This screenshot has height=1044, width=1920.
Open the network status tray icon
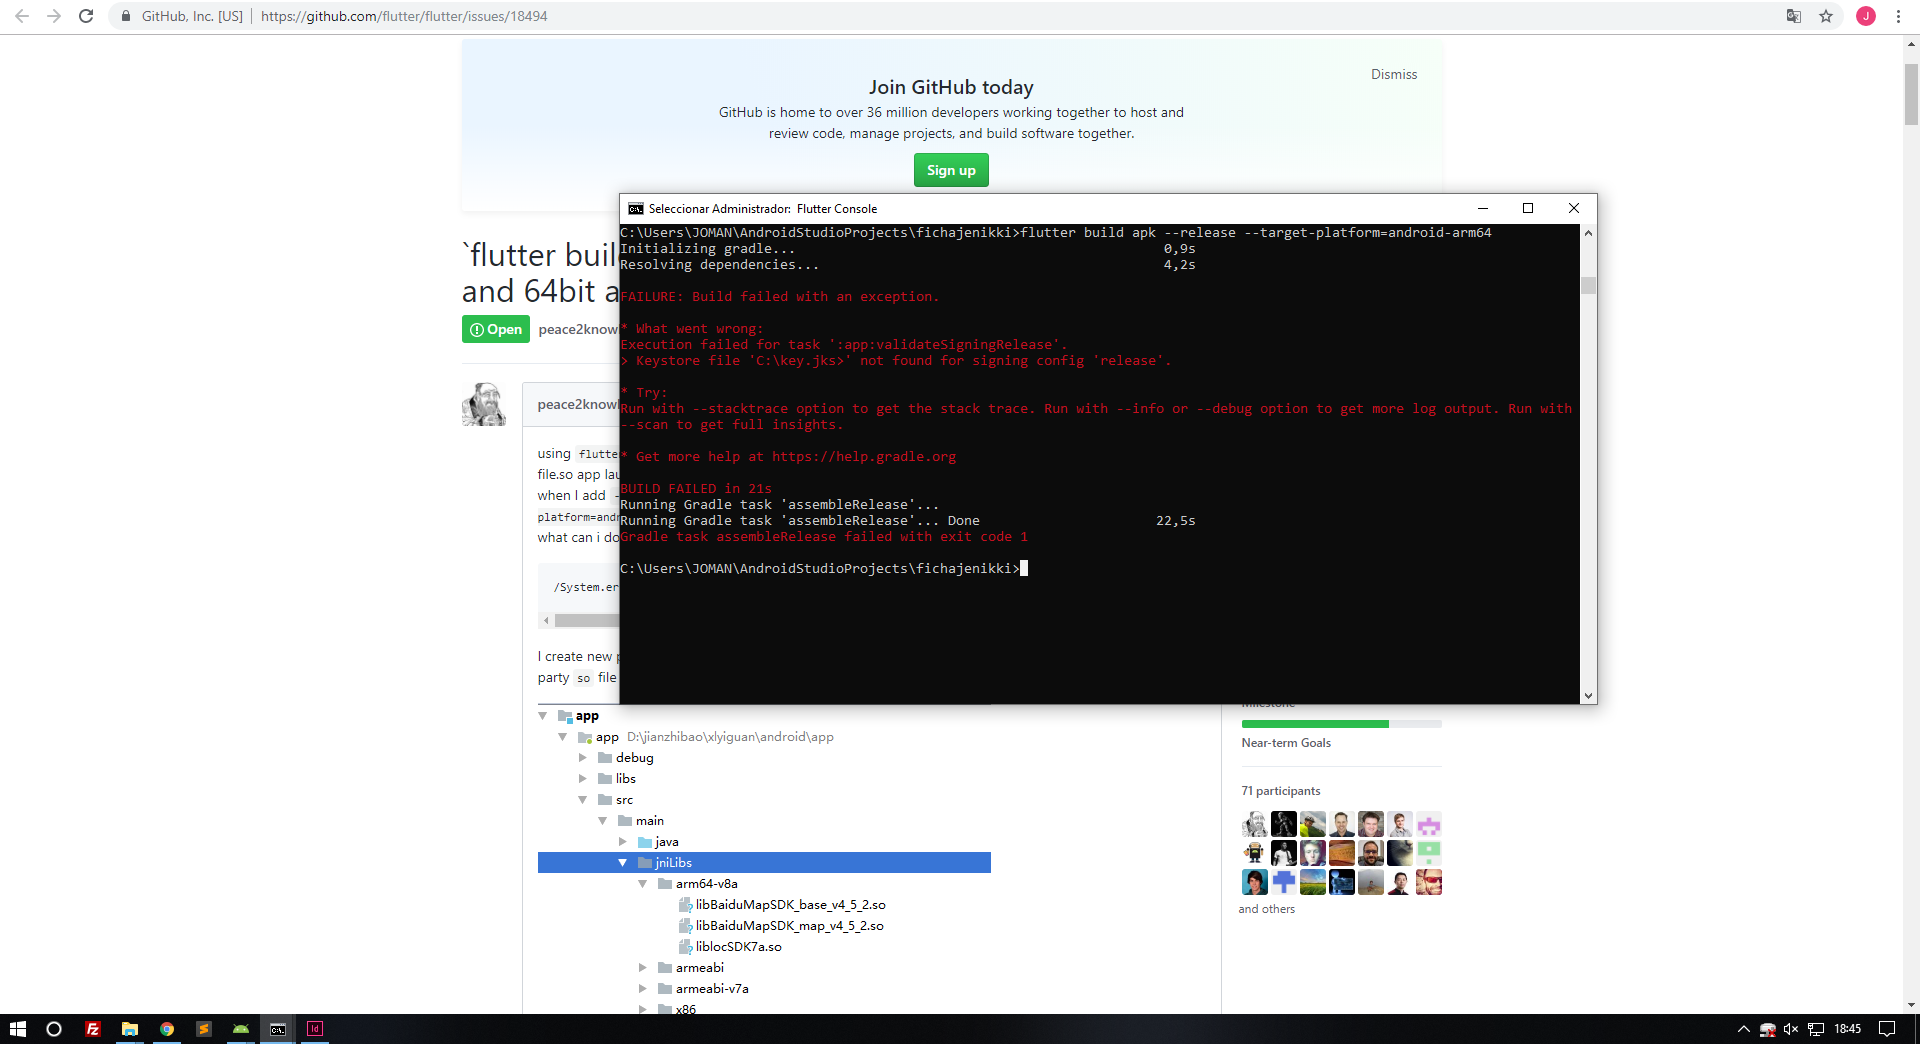pos(1816,1029)
